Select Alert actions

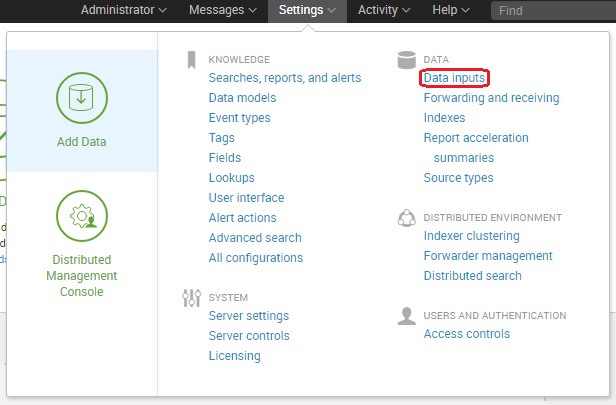pos(242,218)
